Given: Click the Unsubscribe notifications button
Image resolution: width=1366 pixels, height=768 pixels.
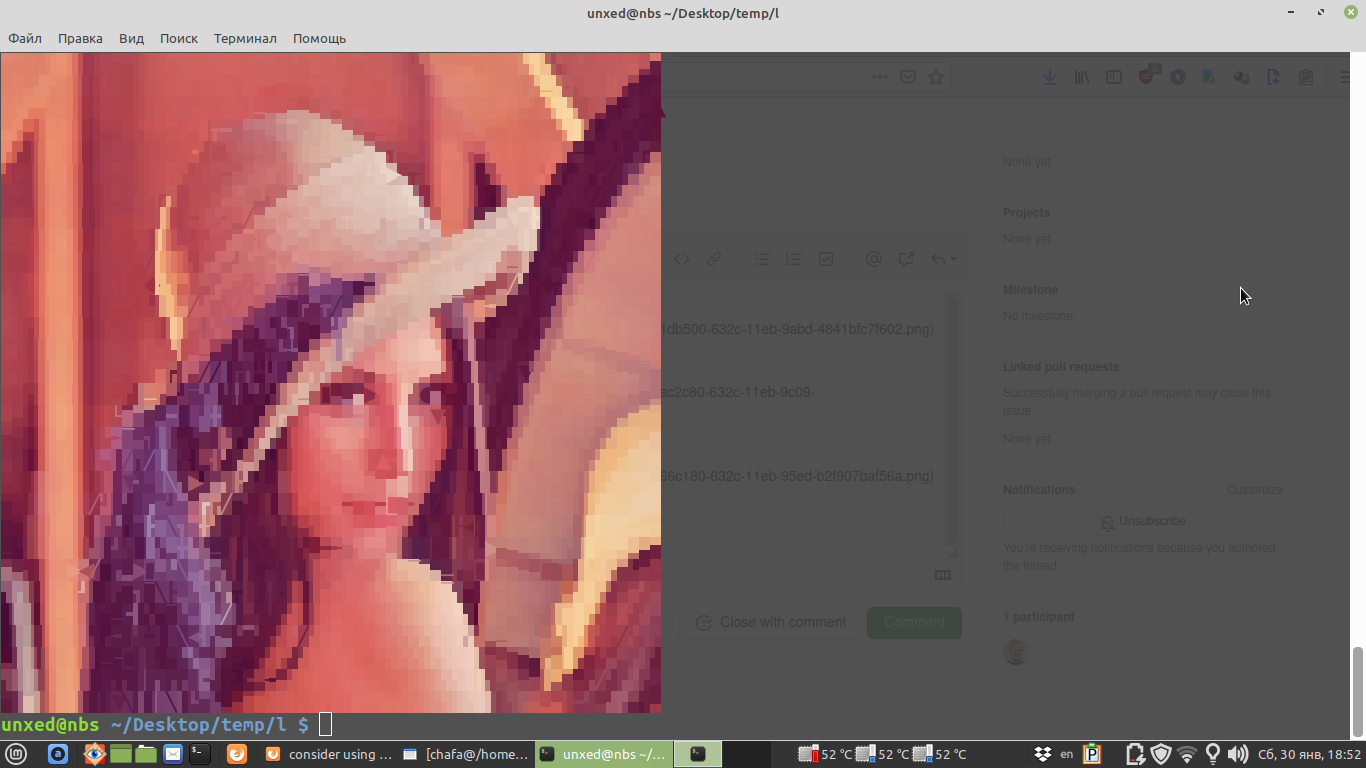Looking at the screenshot, I should point(1142,521).
